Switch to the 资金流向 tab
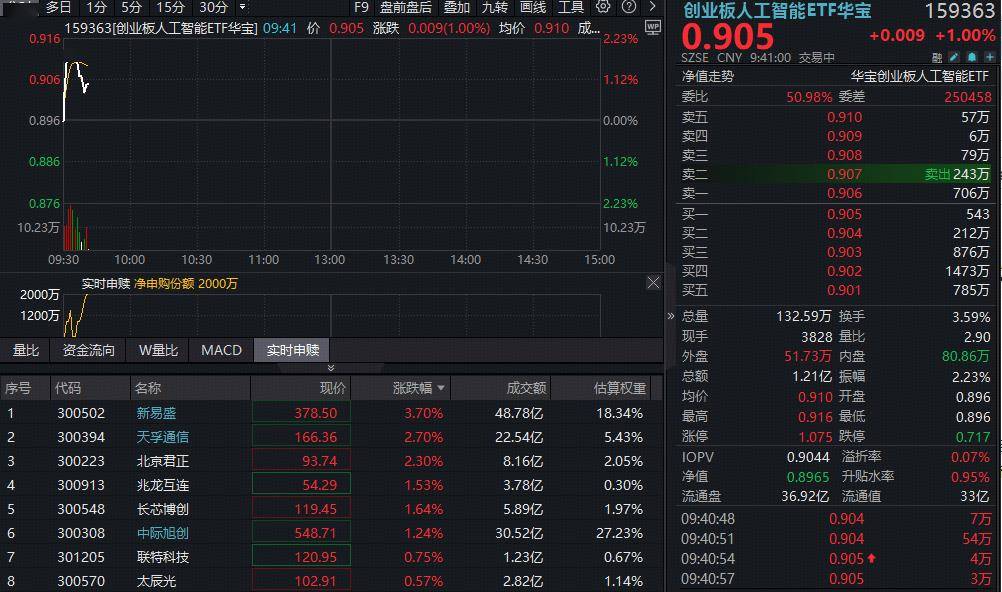 (x=89, y=350)
